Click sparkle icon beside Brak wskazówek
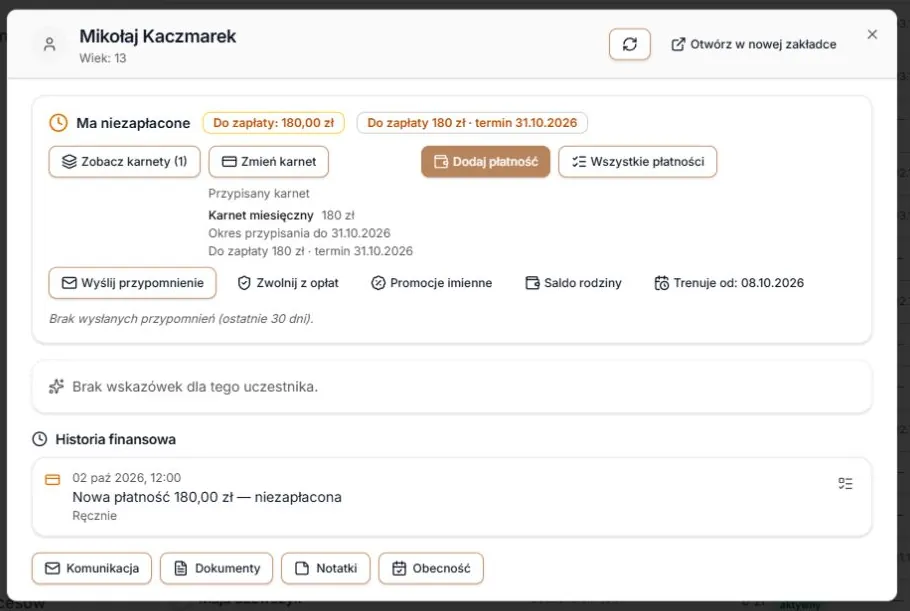This screenshot has width=910, height=611. click(56, 386)
